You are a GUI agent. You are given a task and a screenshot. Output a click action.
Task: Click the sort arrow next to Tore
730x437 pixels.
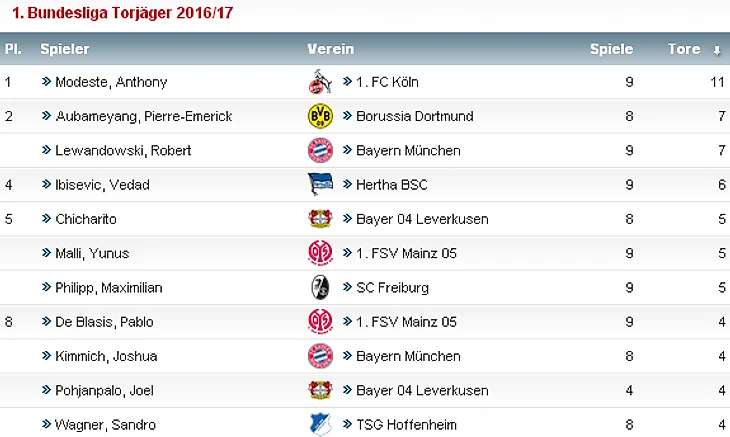pos(717,50)
